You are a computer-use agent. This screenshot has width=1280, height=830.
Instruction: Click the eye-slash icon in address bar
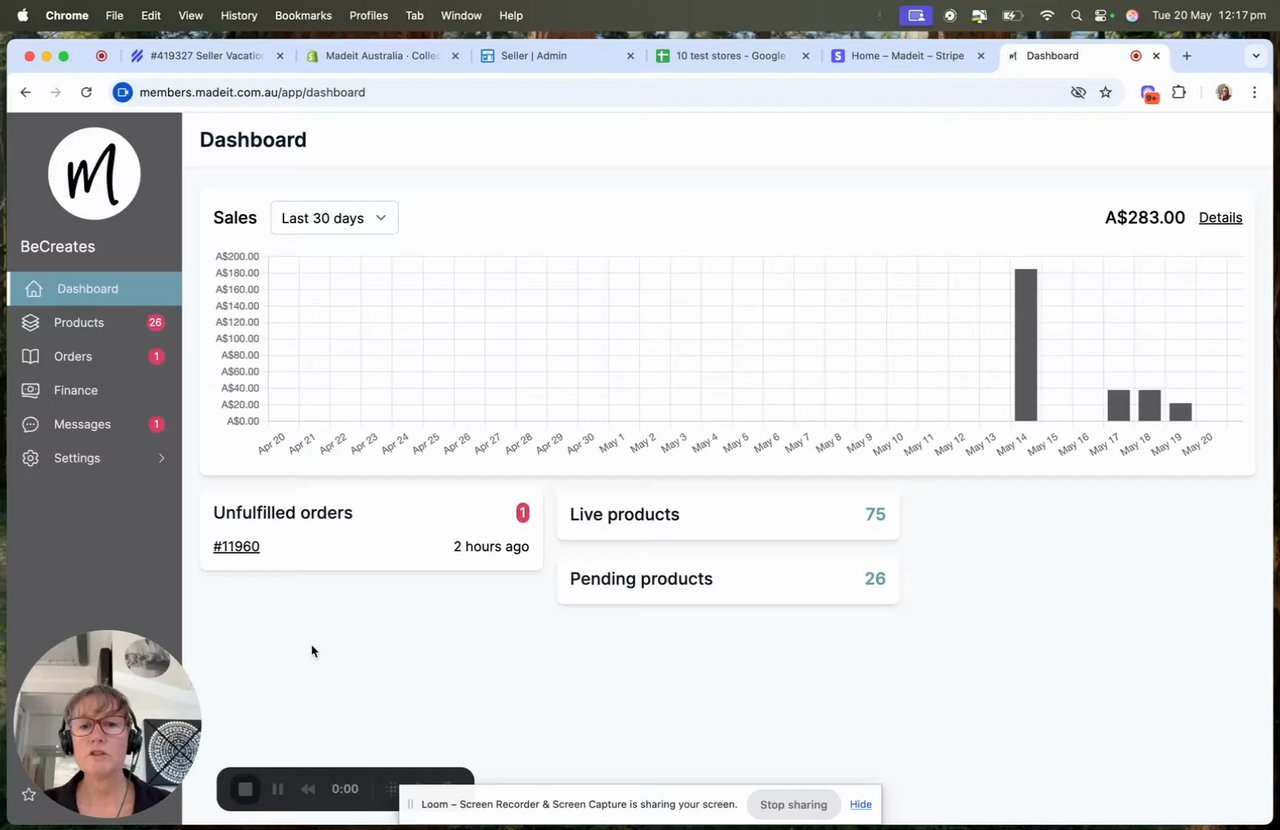1078,92
